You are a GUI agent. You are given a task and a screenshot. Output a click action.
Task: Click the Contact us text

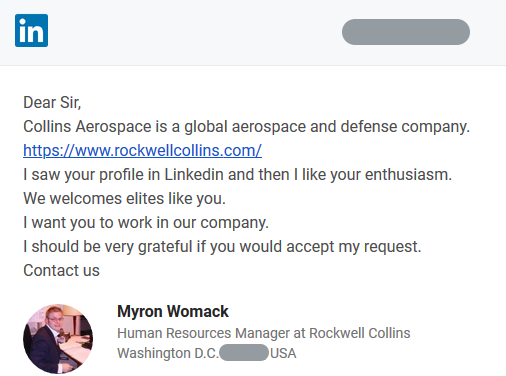[x=61, y=270]
